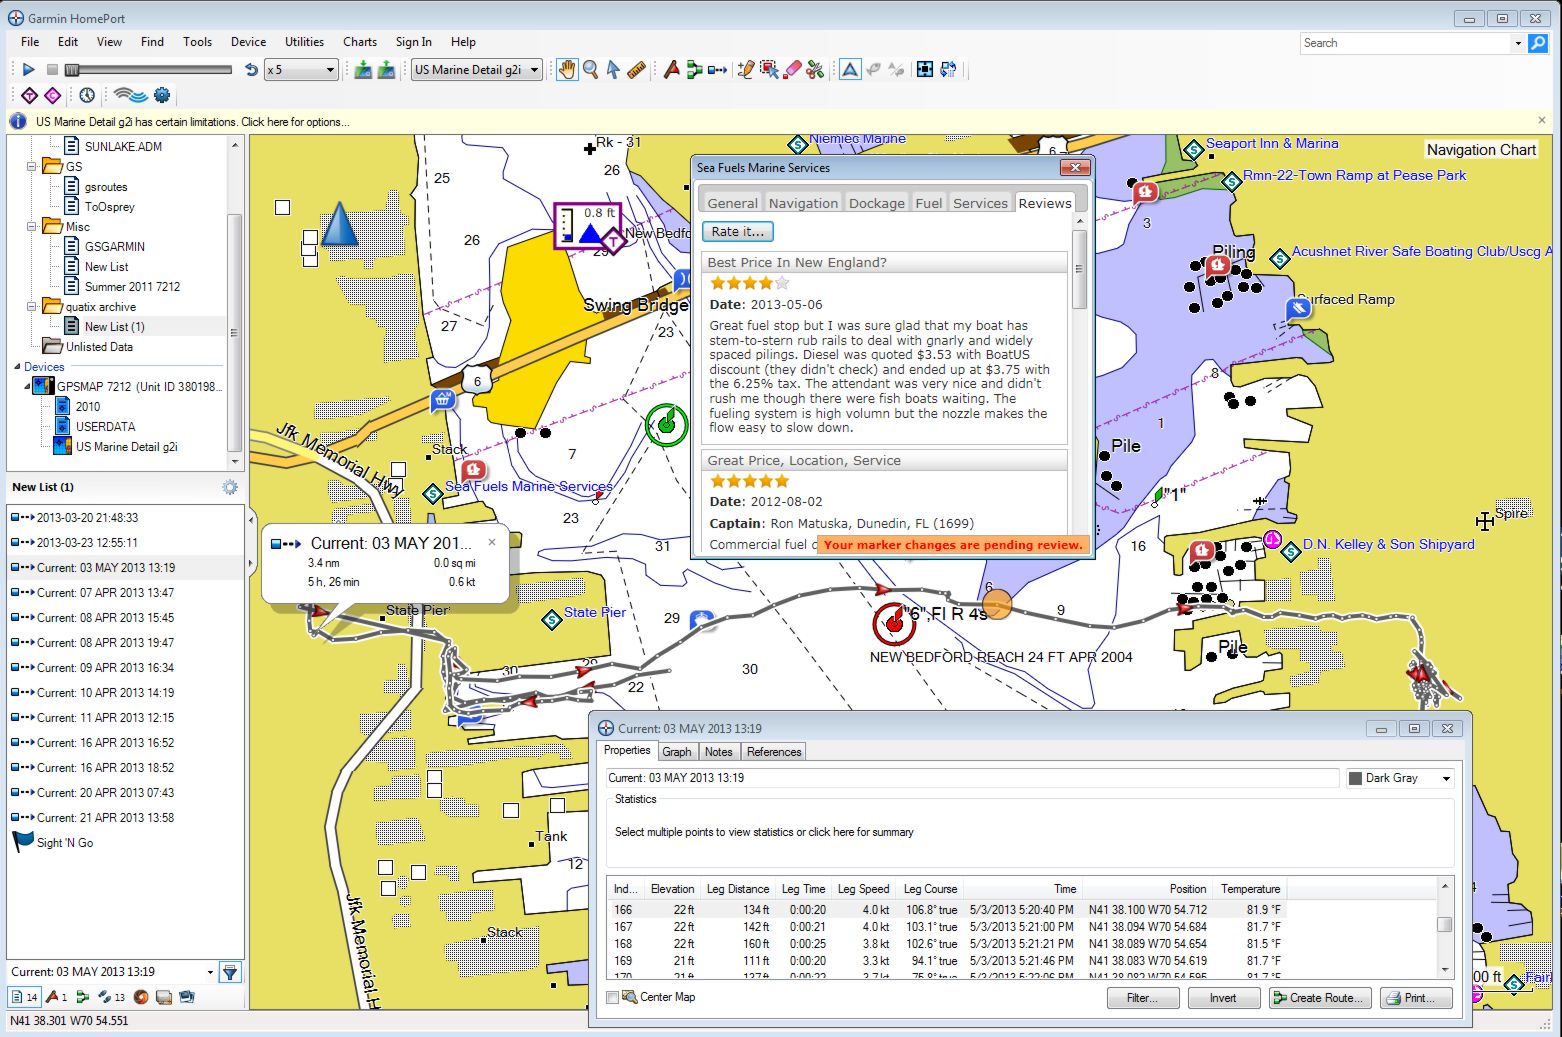Screen dimensions: 1562x1037
Task: Click the Invert button
Action: (1223, 998)
